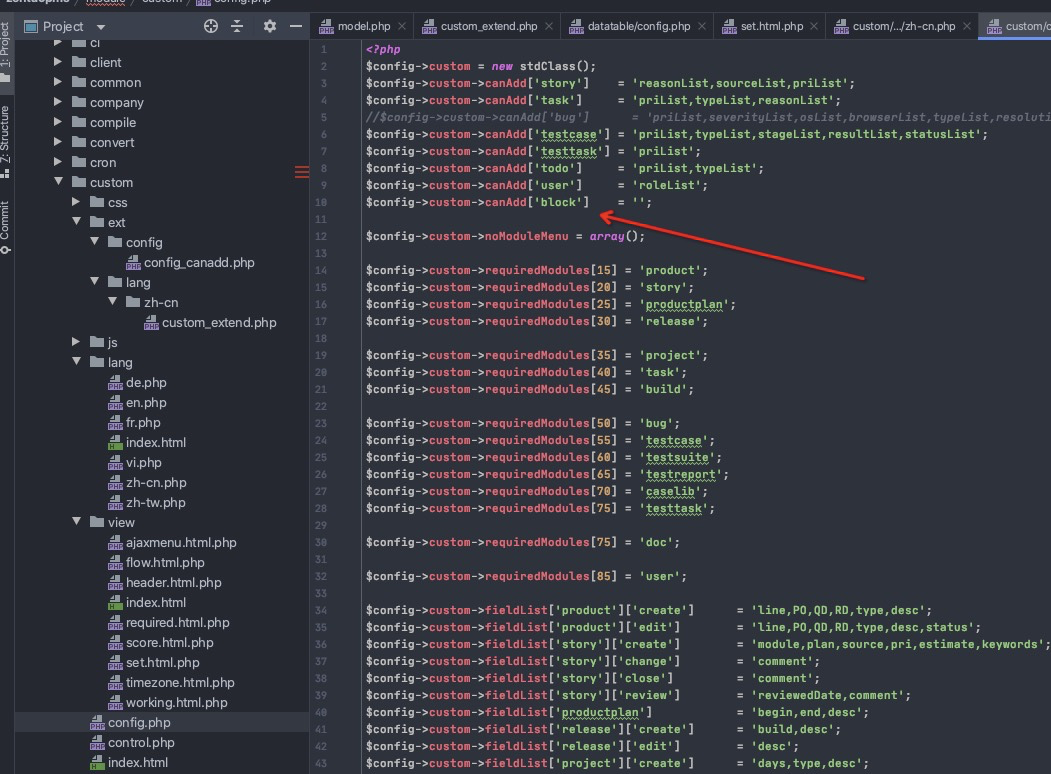Expand the css folder
The image size is (1051, 774).
(77, 203)
